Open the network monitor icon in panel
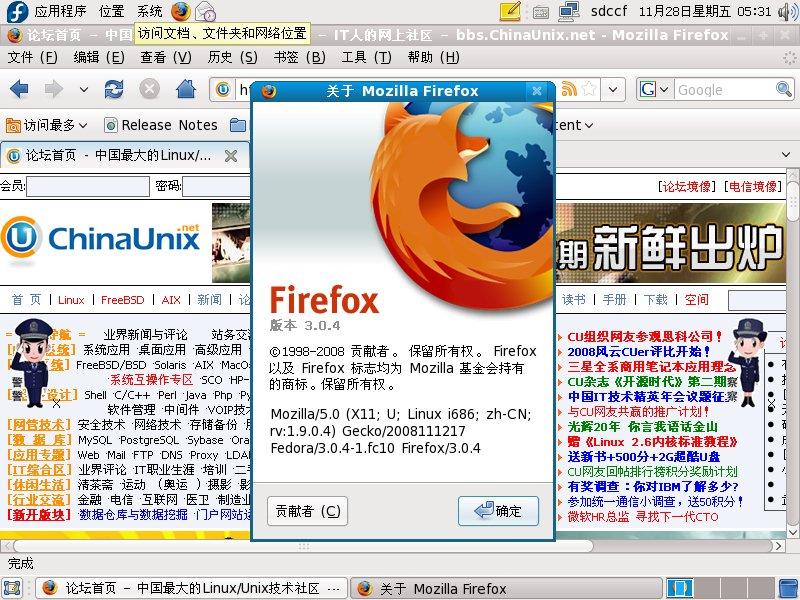Viewport: 800px width, 600px height. 569,11
